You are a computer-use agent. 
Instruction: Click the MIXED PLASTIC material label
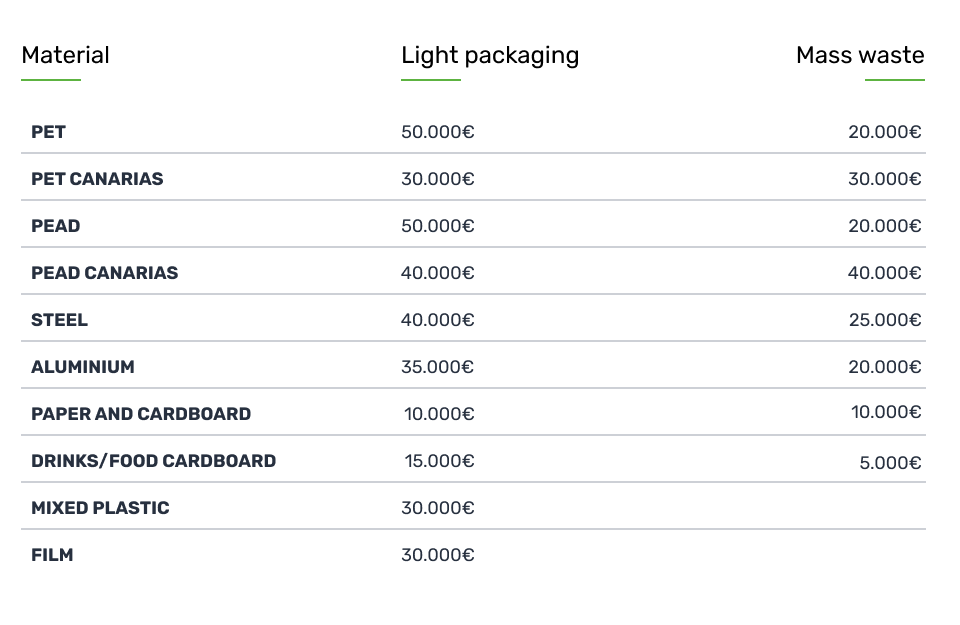[100, 508]
